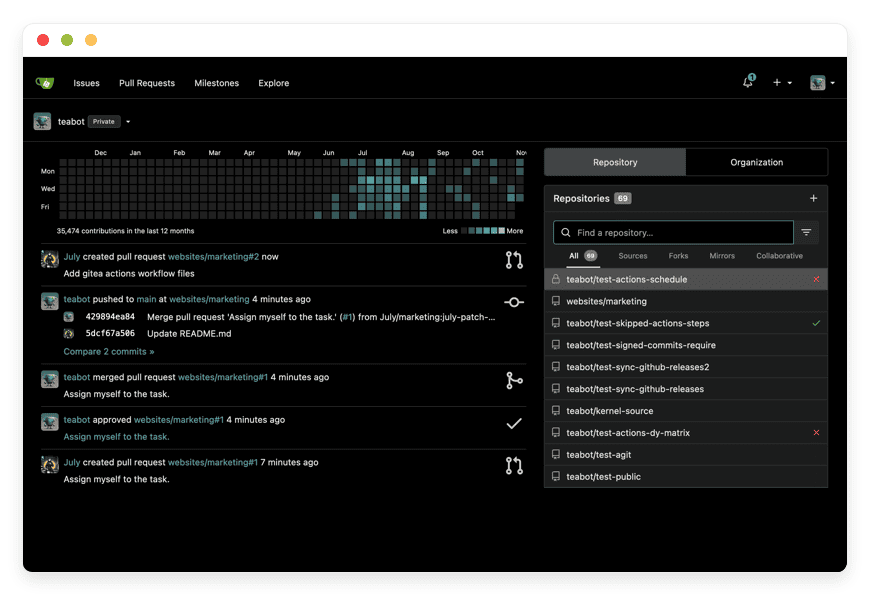This screenshot has width=870, height=595.
Task: Click a bright July cell in contribution heatmap
Action: [371, 180]
